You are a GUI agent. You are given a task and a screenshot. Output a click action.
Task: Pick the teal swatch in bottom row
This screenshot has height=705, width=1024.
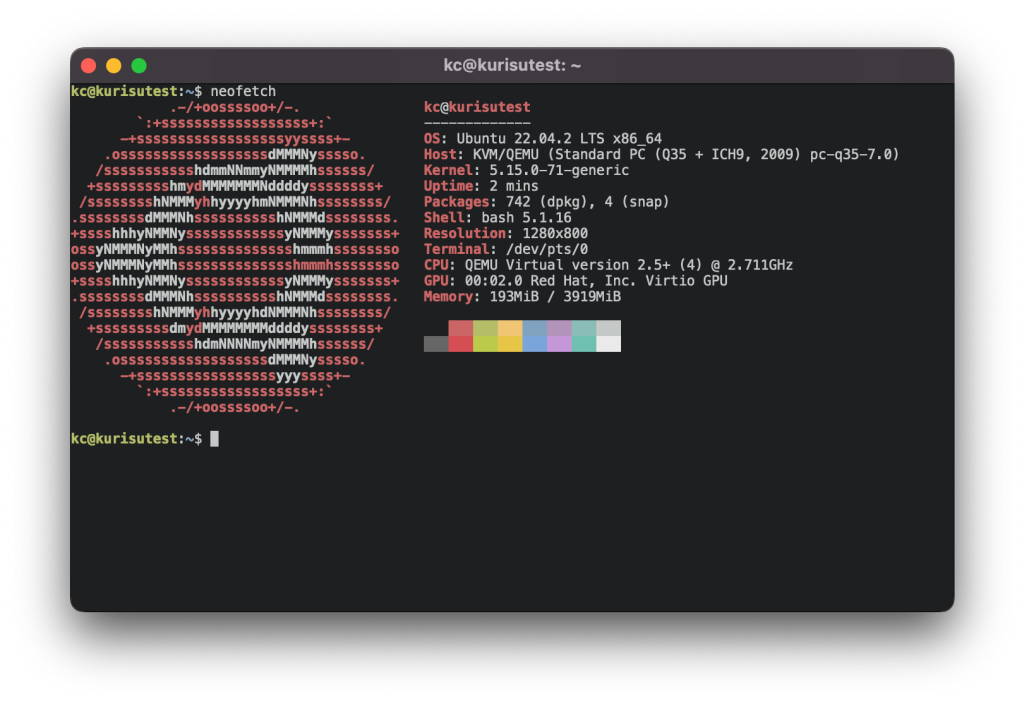(584, 344)
